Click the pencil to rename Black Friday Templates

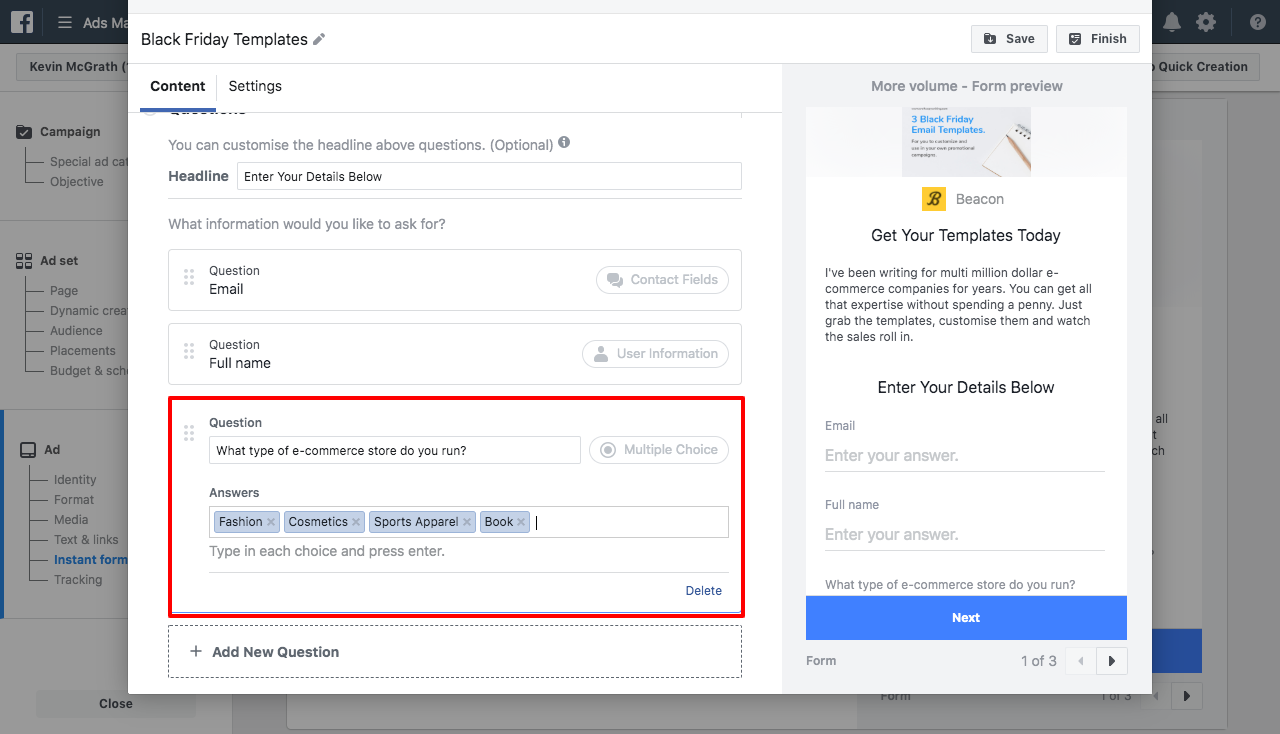click(319, 39)
